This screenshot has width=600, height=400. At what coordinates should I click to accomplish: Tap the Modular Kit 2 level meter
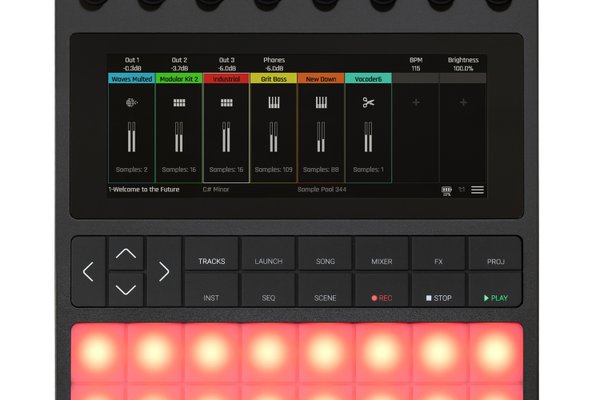(x=179, y=137)
